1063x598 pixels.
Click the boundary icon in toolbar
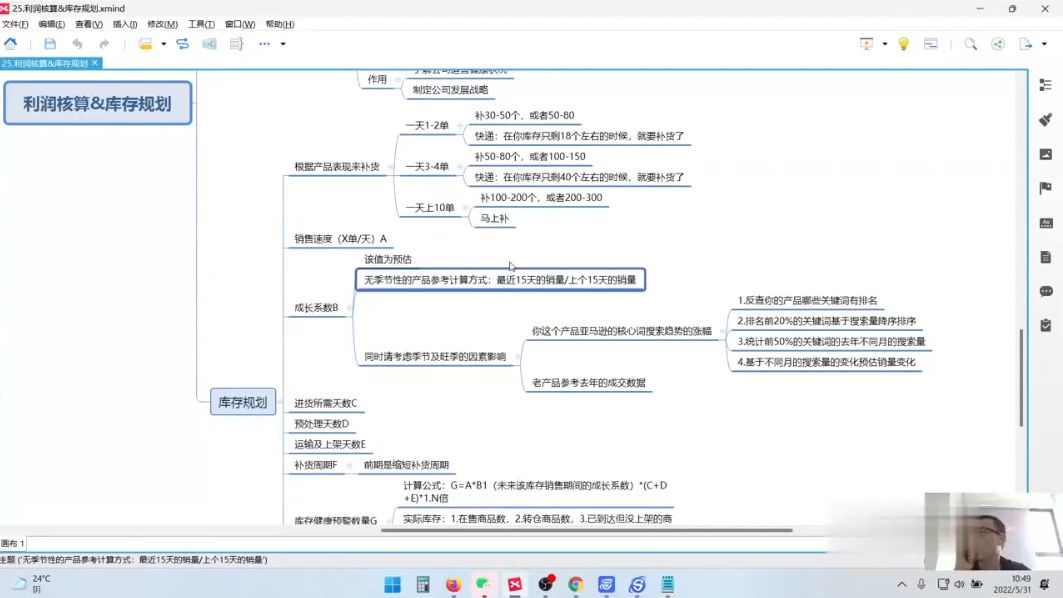(209, 44)
